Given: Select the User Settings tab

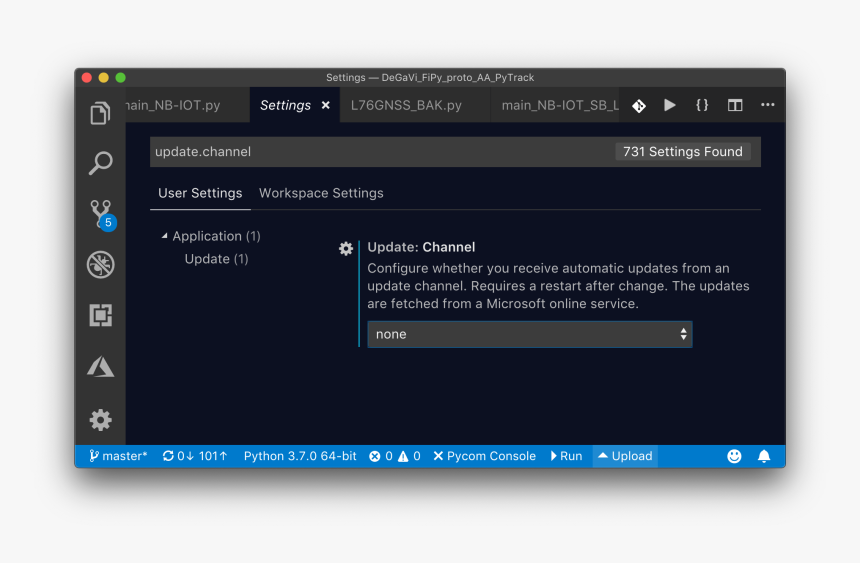Looking at the screenshot, I should tap(200, 193).
